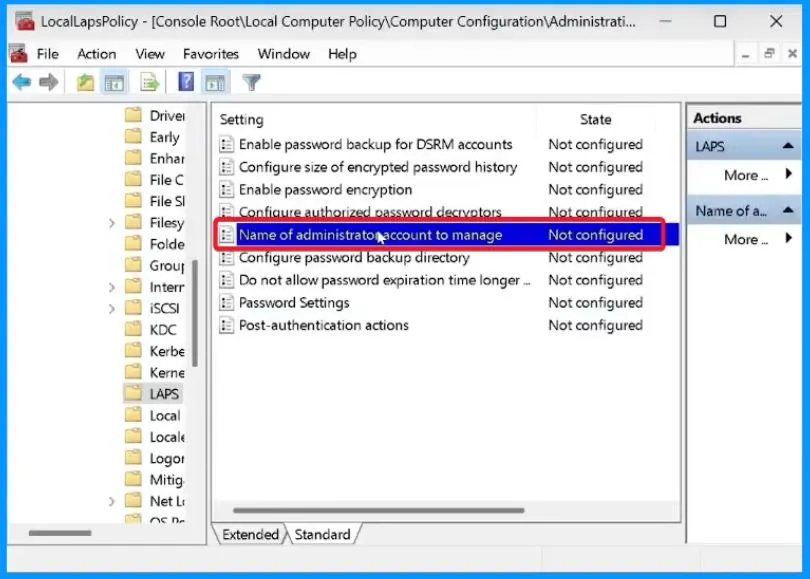Viewport: 810px width, 579px height.
Task: Click policy icon for Password Settings
Action: (226, 302)
